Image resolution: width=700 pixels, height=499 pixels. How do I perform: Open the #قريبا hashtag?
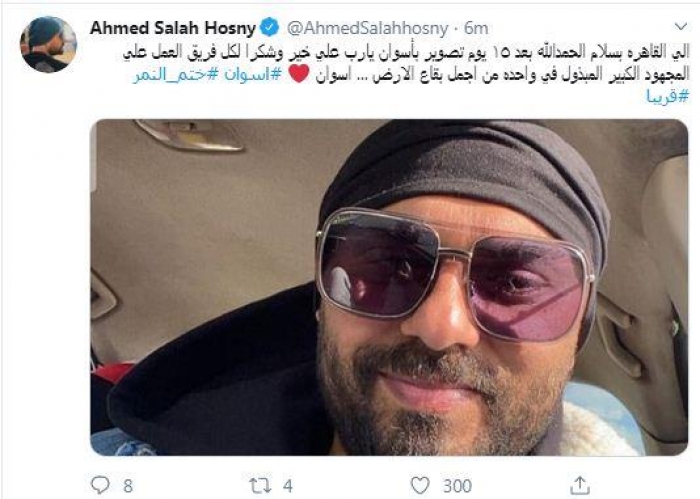pos(667,96)
